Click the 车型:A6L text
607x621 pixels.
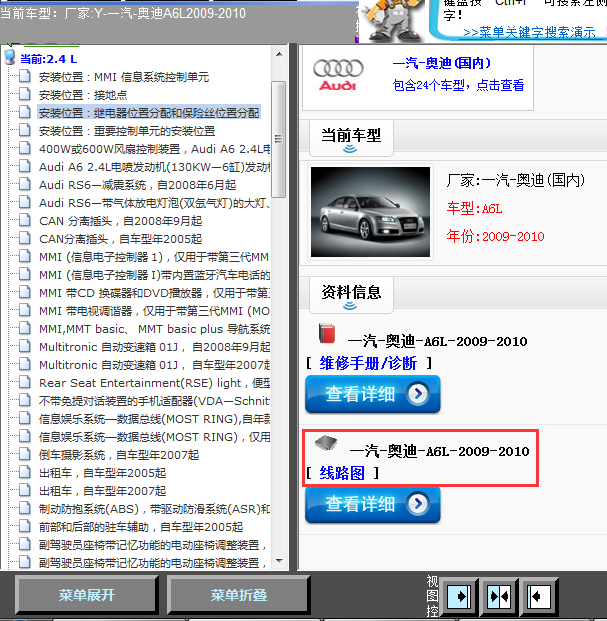tap(474, 208)
